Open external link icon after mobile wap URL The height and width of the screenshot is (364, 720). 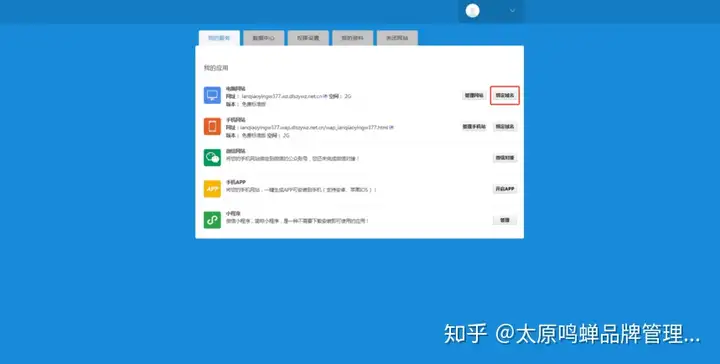(392, 127)
